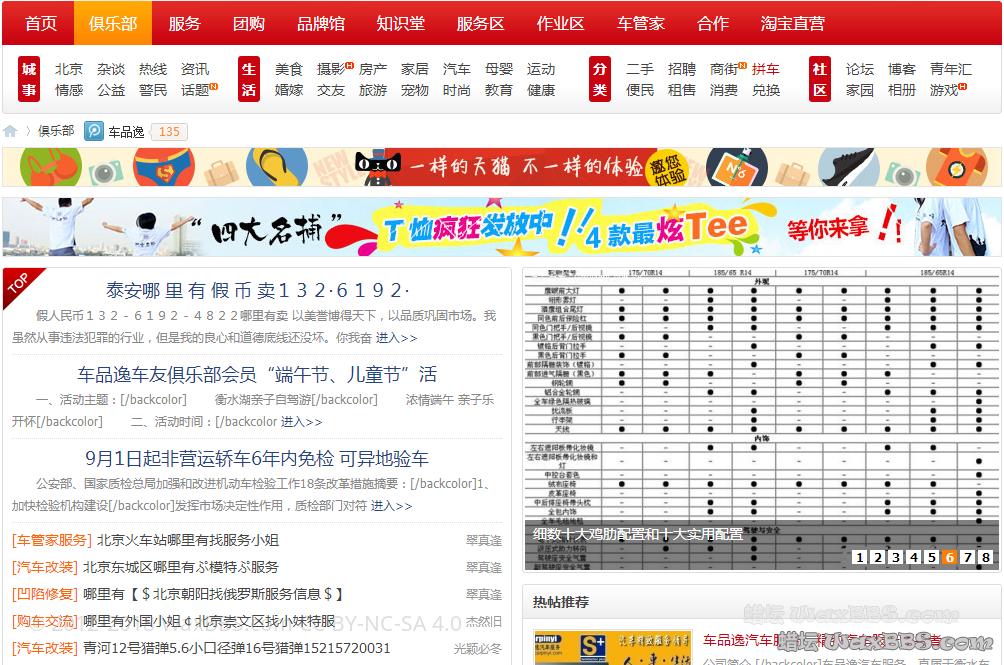Open the 淘宝直营 navigation menu item
1004x665 pixels.
coord(793,23)
